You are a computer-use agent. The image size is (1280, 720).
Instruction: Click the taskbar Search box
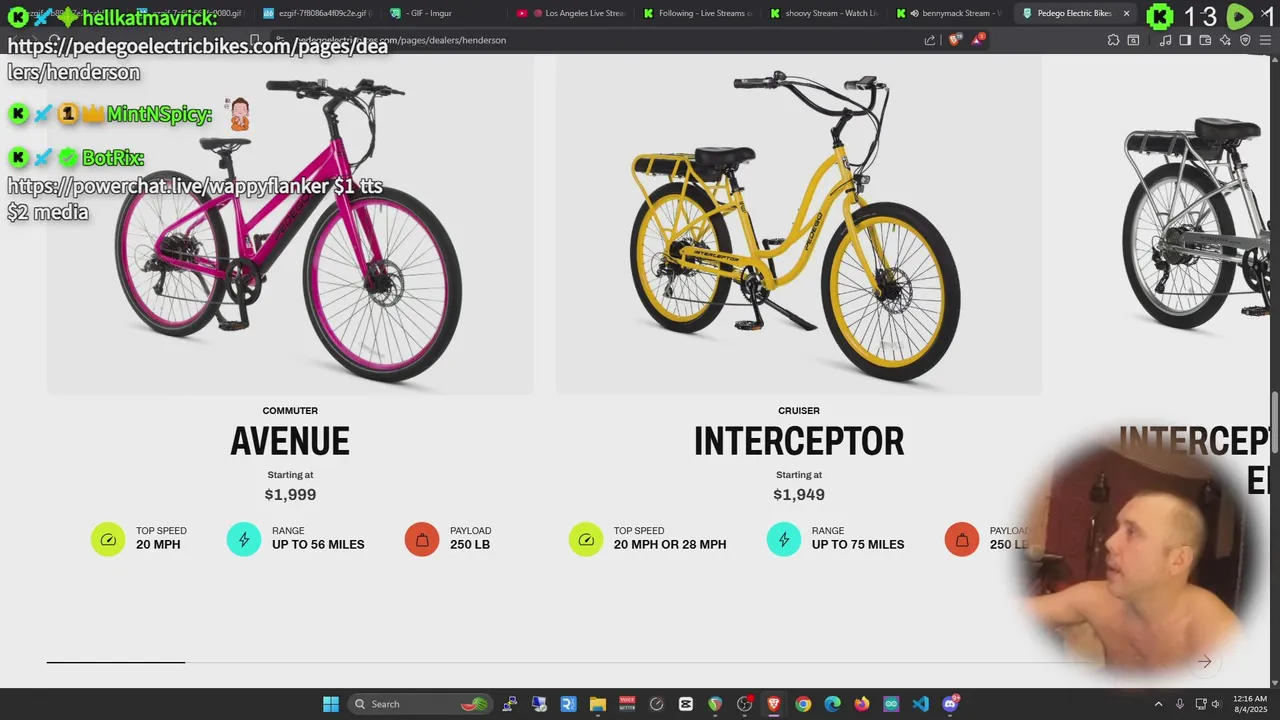coord(420,704)
